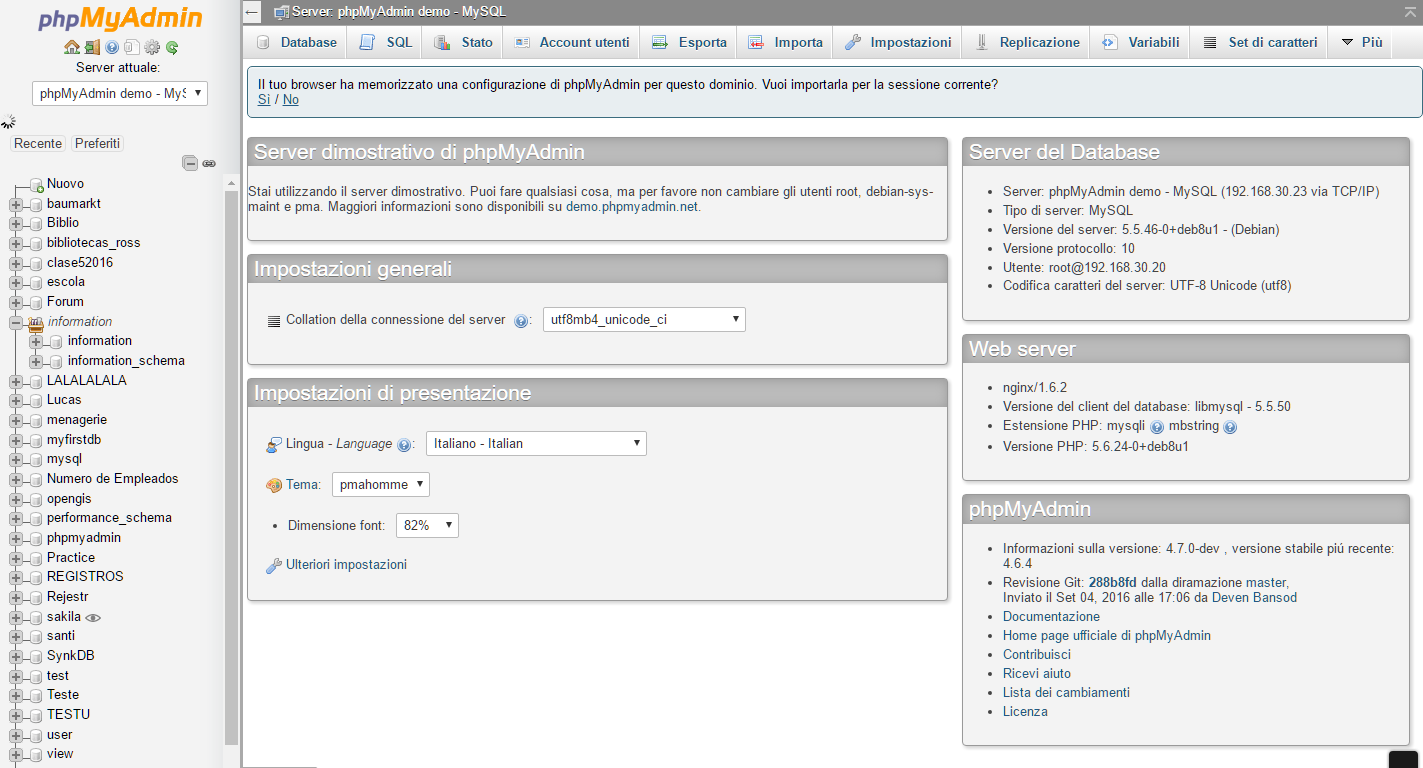This screenshot has height=768, width=1423.
Task: Open help icon next to mbstring
Action: coord(1230,426)
